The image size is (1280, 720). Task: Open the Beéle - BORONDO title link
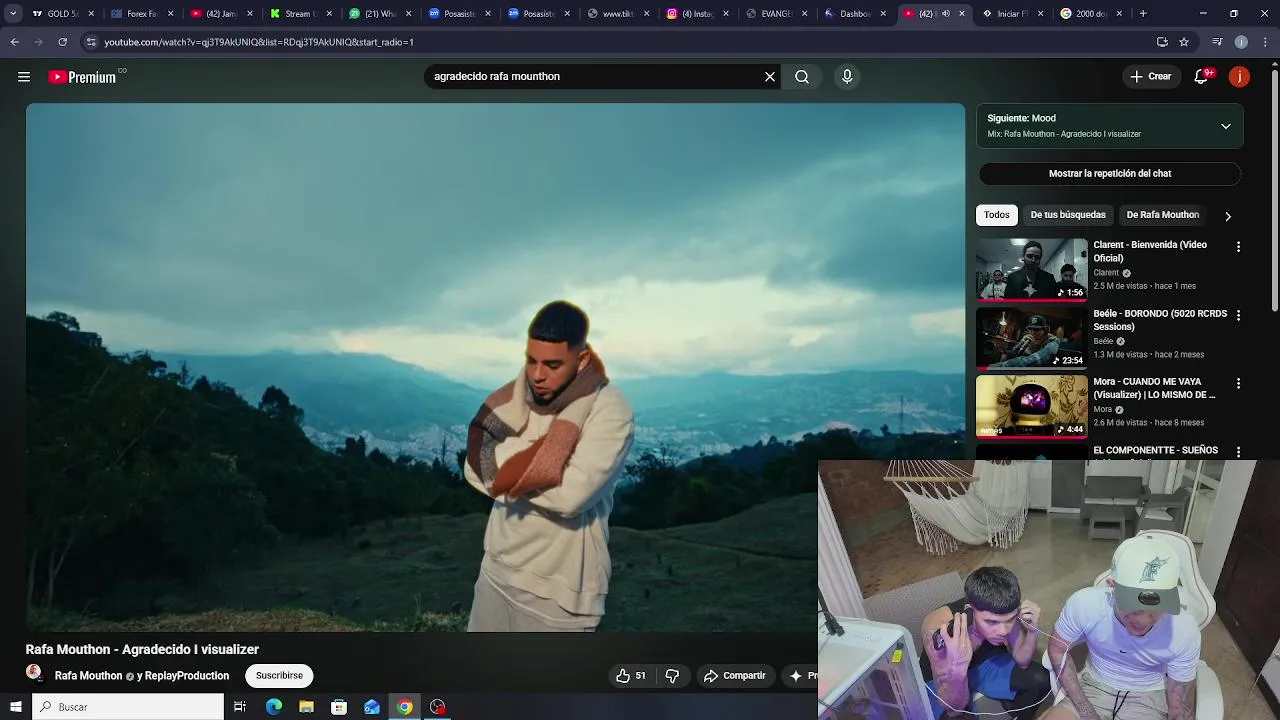[1160, 320]
